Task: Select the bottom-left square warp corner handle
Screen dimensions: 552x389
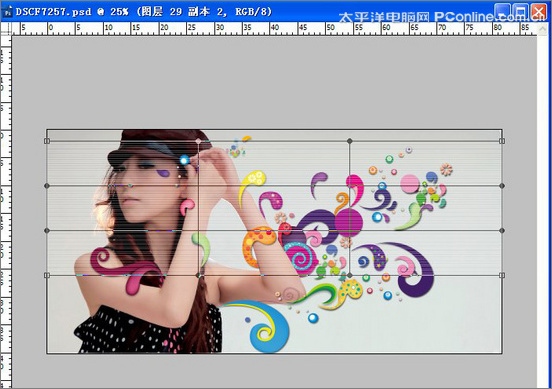Action: 47,275
